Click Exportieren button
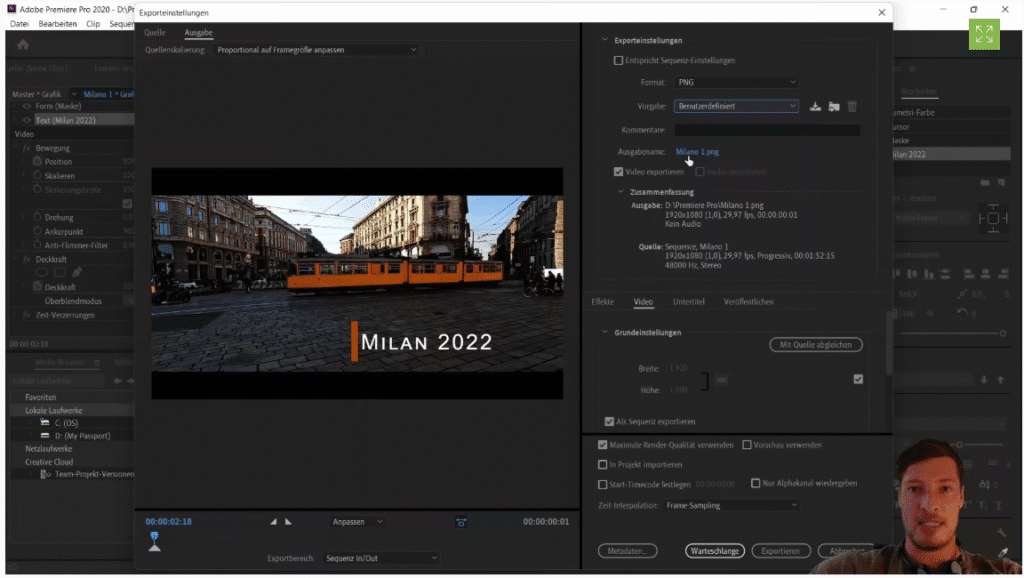Screen dimensions: 1024x578 [x=780, y=551]
